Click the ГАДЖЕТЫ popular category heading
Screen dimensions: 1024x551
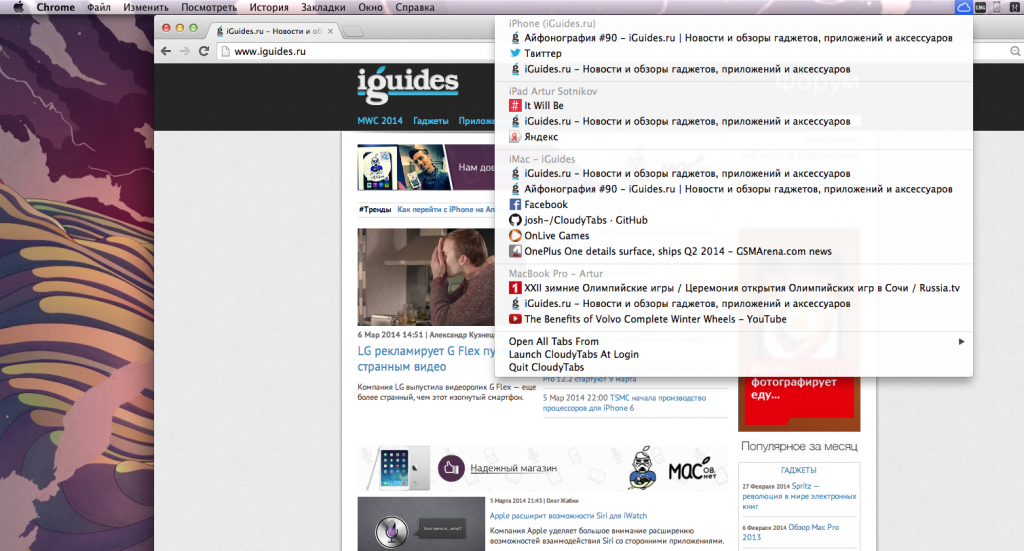click(799, 470)
